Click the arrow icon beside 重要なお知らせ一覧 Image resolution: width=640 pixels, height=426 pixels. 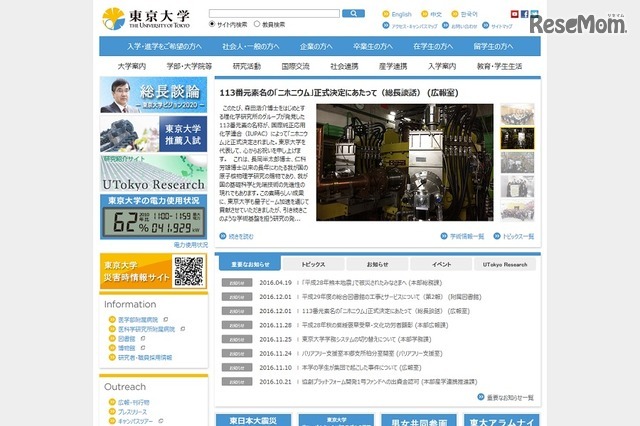481,397
